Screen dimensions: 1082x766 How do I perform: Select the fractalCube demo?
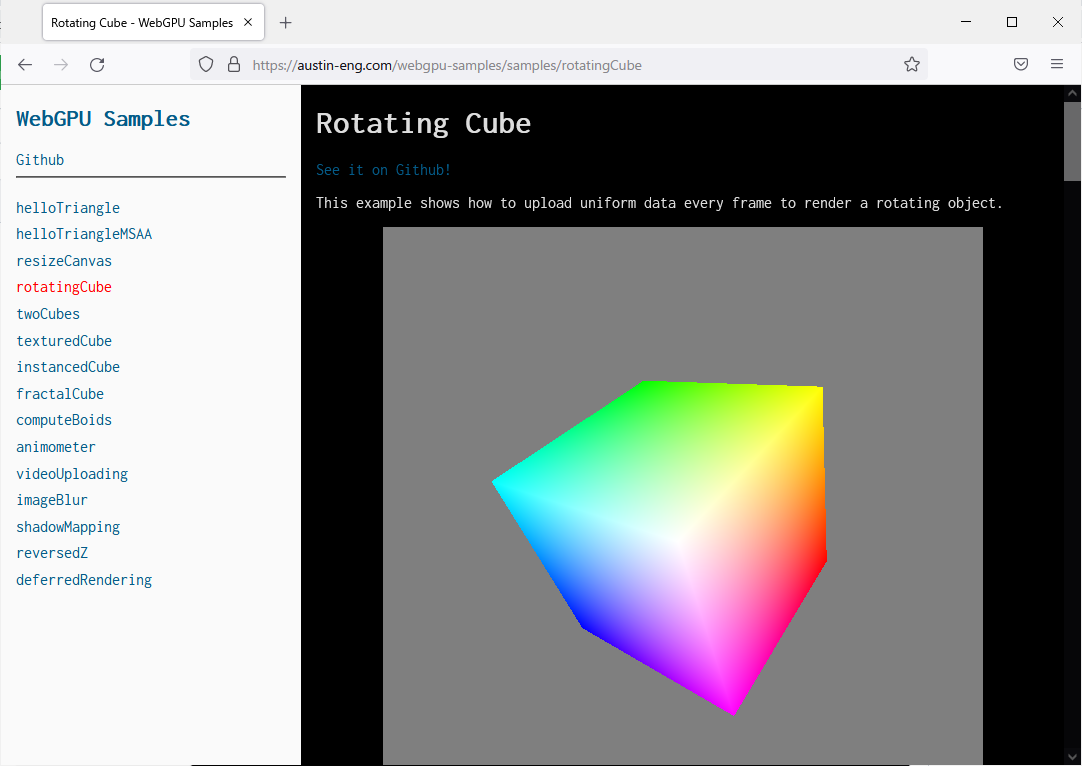(x=60, y=393)
